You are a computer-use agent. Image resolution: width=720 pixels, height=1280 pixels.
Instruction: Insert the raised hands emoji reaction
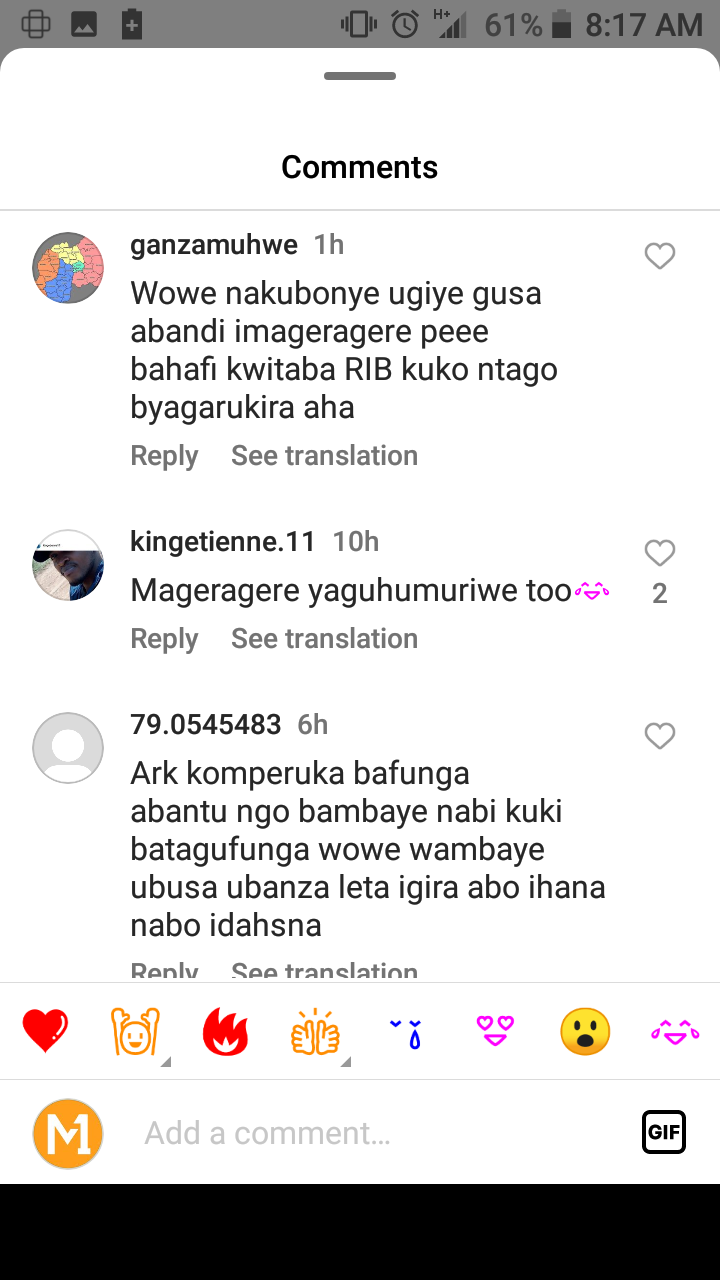coord(134,1032)
